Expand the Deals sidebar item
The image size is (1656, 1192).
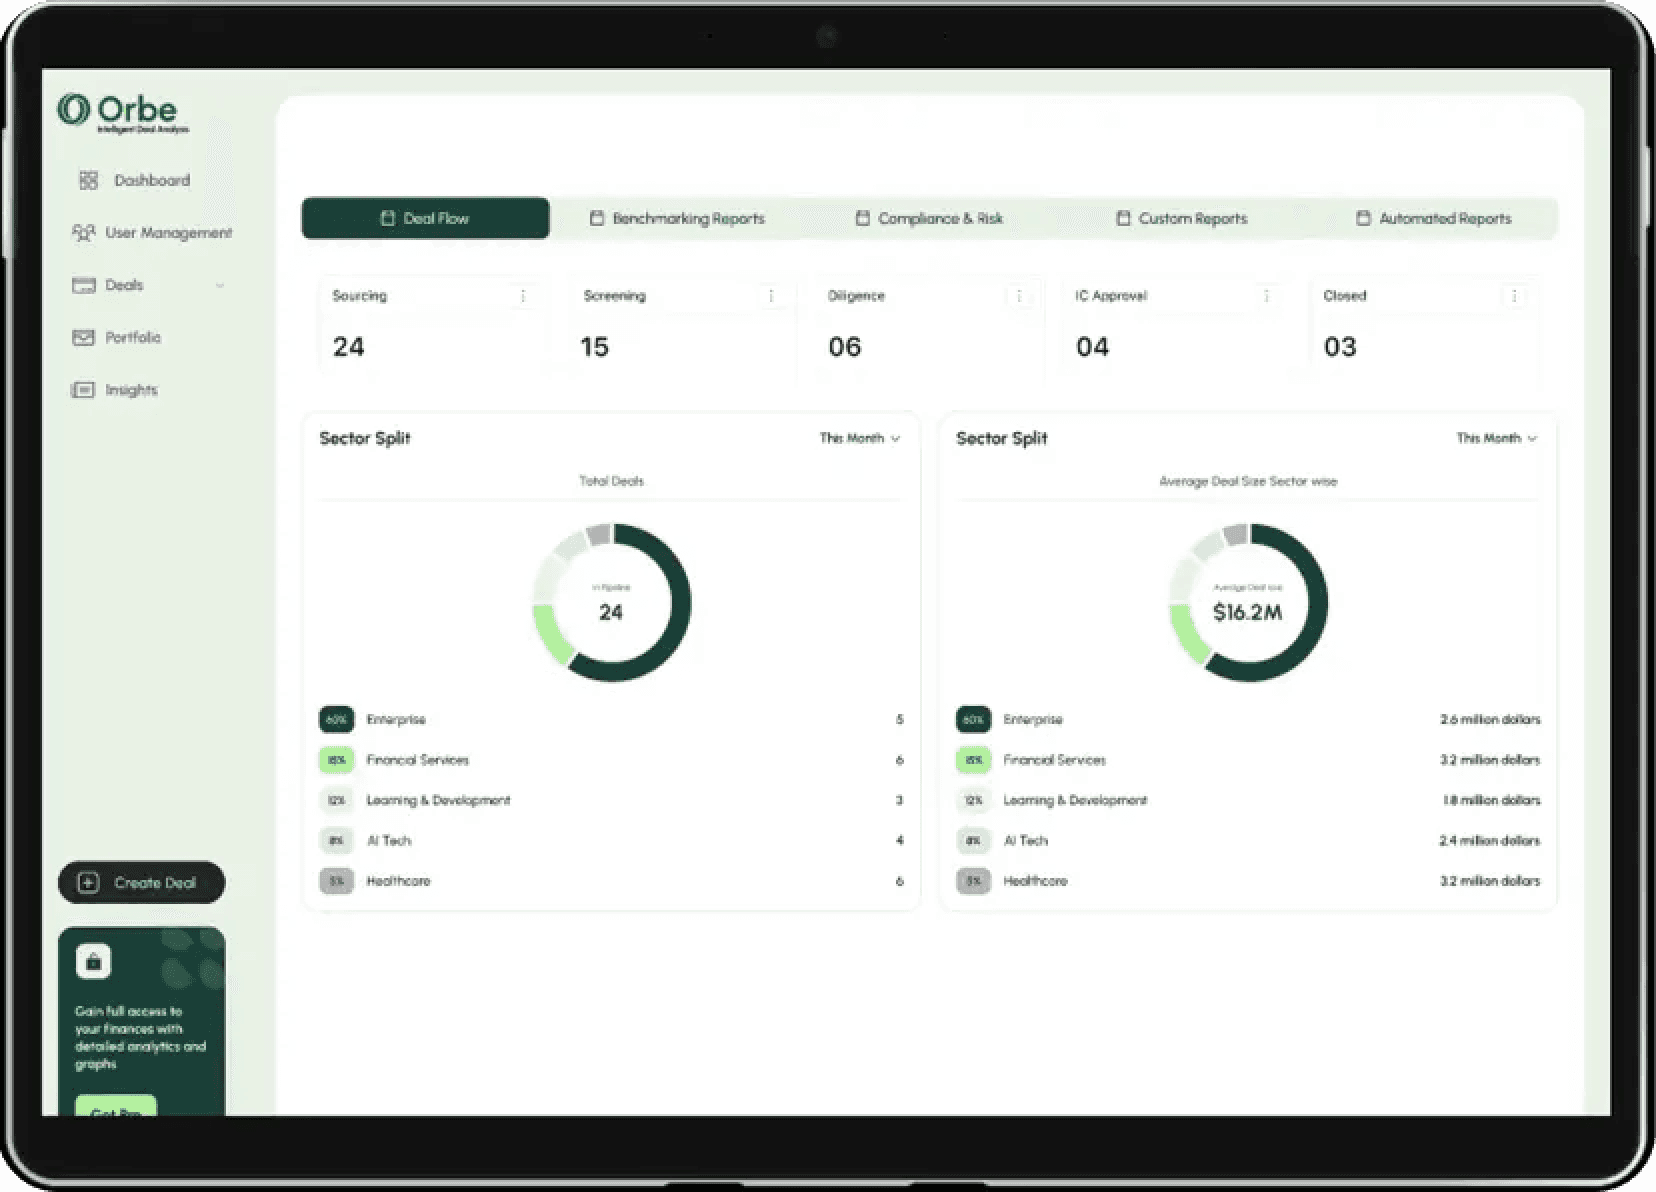click(x=220, y=285)
